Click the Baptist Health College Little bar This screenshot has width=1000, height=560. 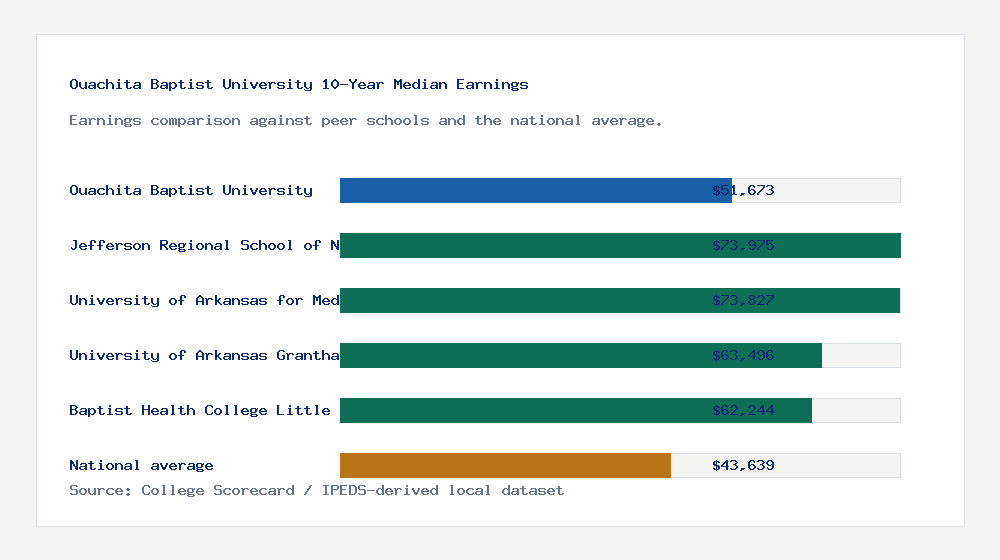click(576, 410)
